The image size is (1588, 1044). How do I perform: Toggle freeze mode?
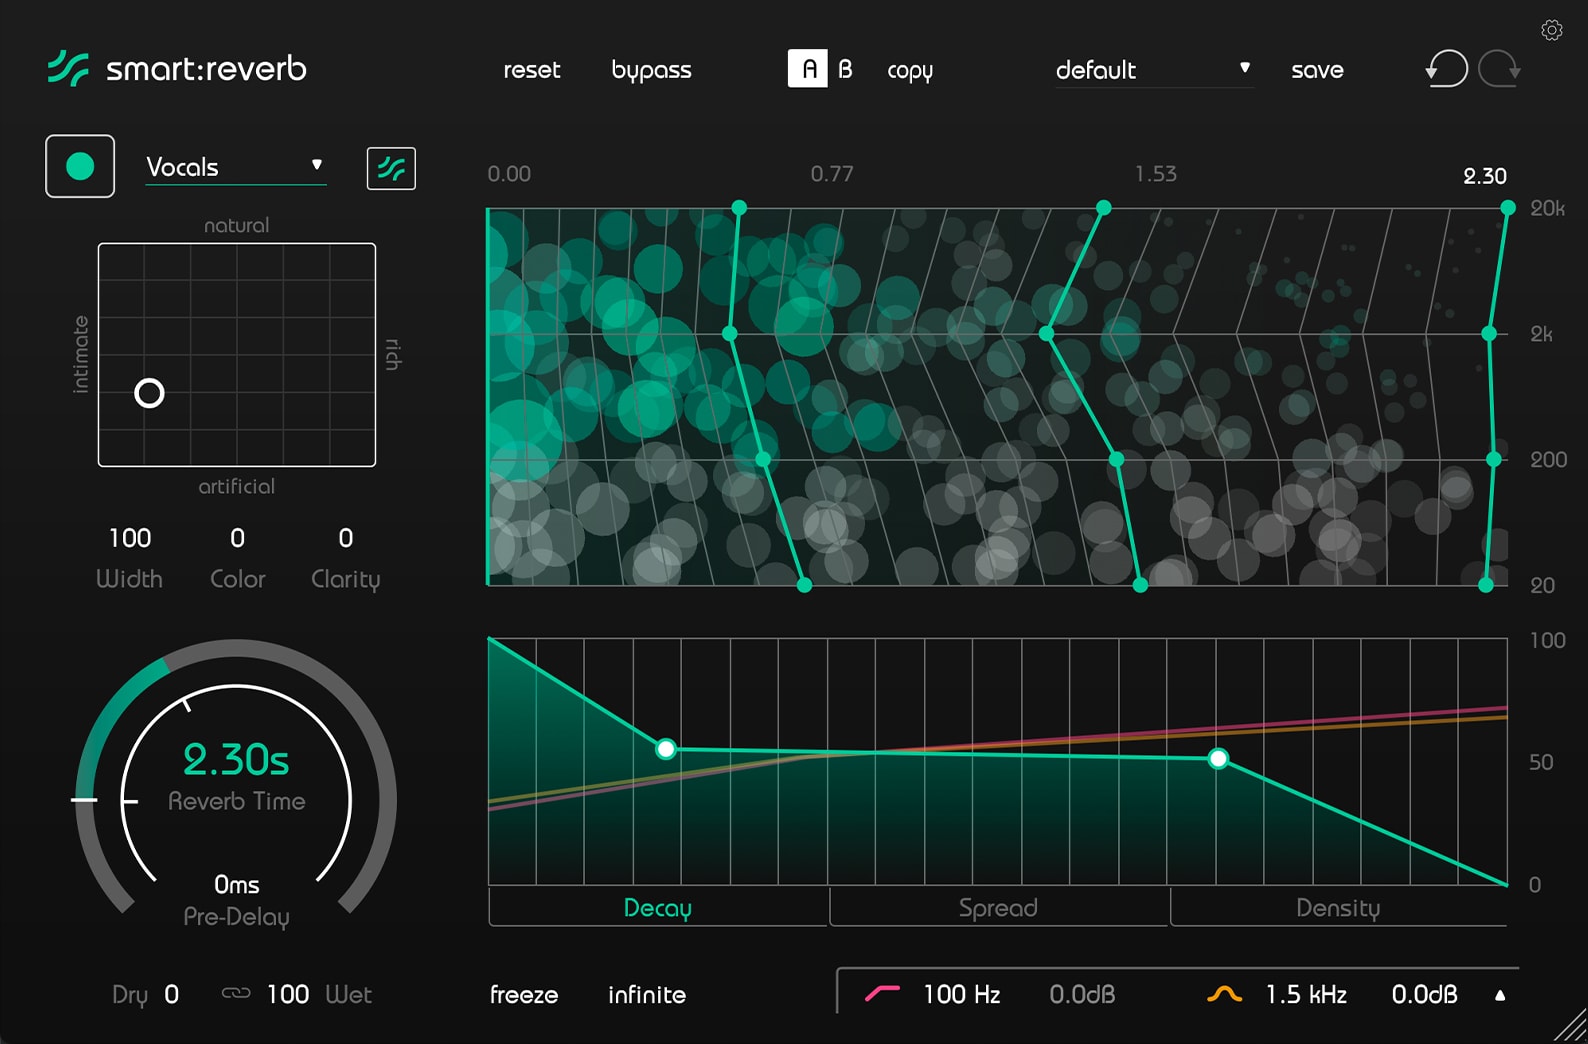[524, 994]
